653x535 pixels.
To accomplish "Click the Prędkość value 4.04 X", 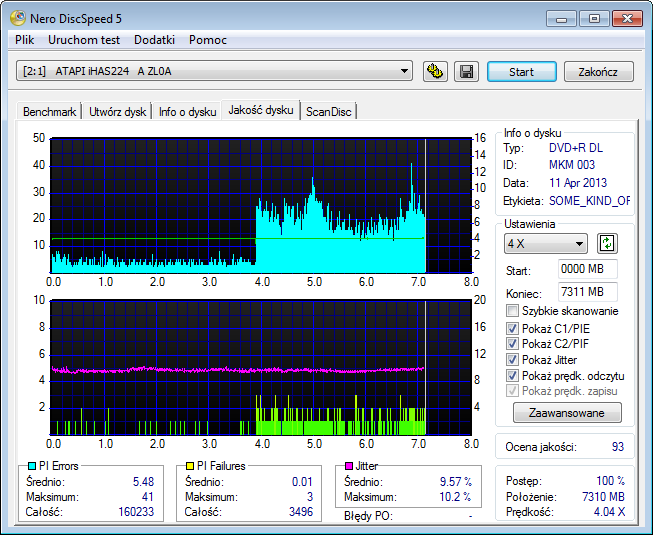I will pyautogui.click(x=609, y=512).
